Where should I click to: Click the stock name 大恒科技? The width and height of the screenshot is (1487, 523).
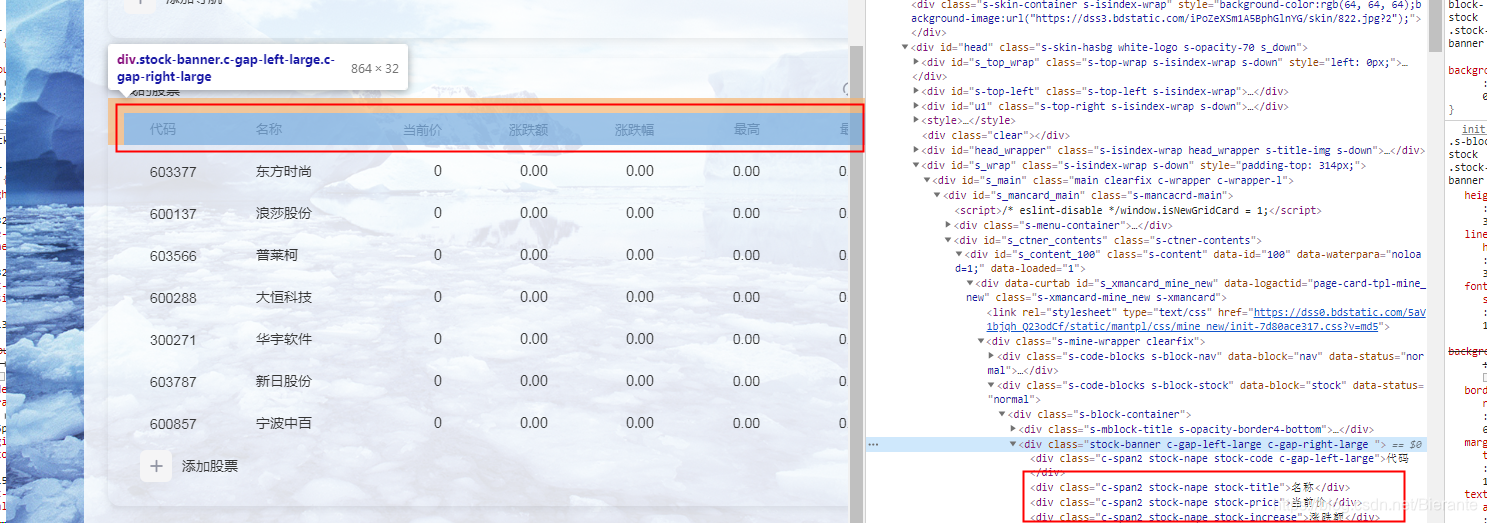284,297
